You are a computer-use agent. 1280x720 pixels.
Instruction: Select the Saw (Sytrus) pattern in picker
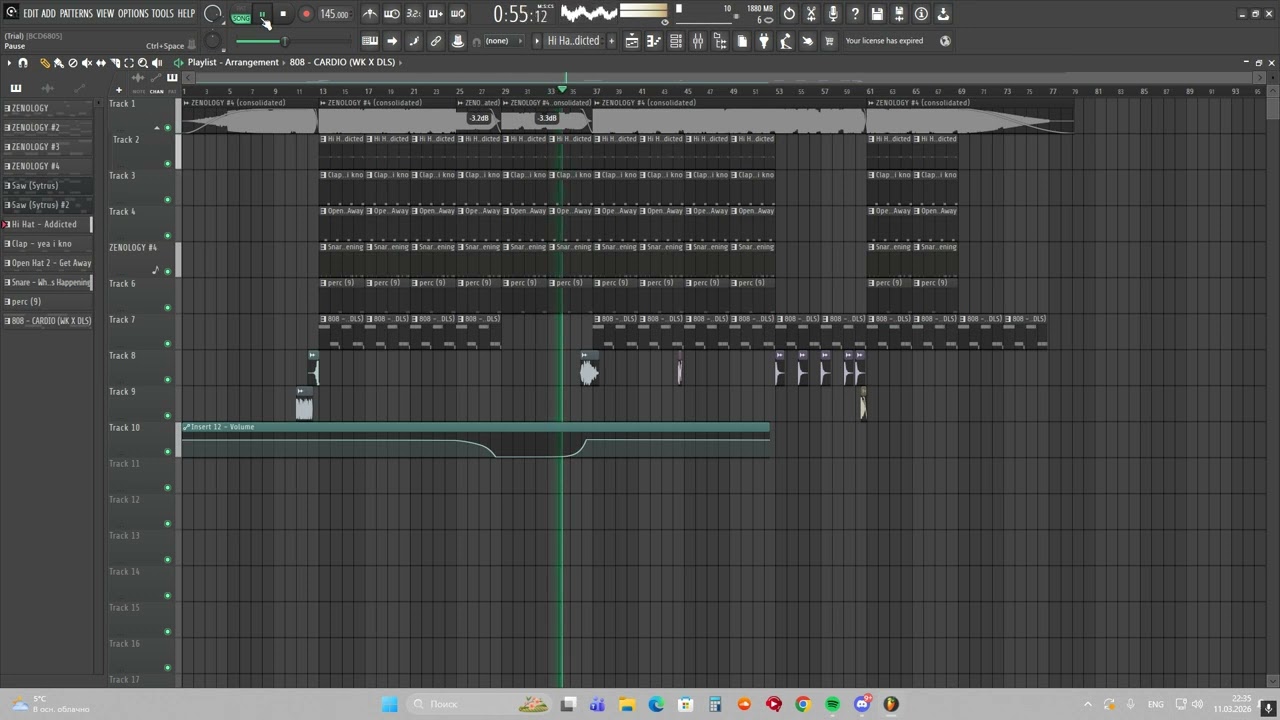(47, 186)
